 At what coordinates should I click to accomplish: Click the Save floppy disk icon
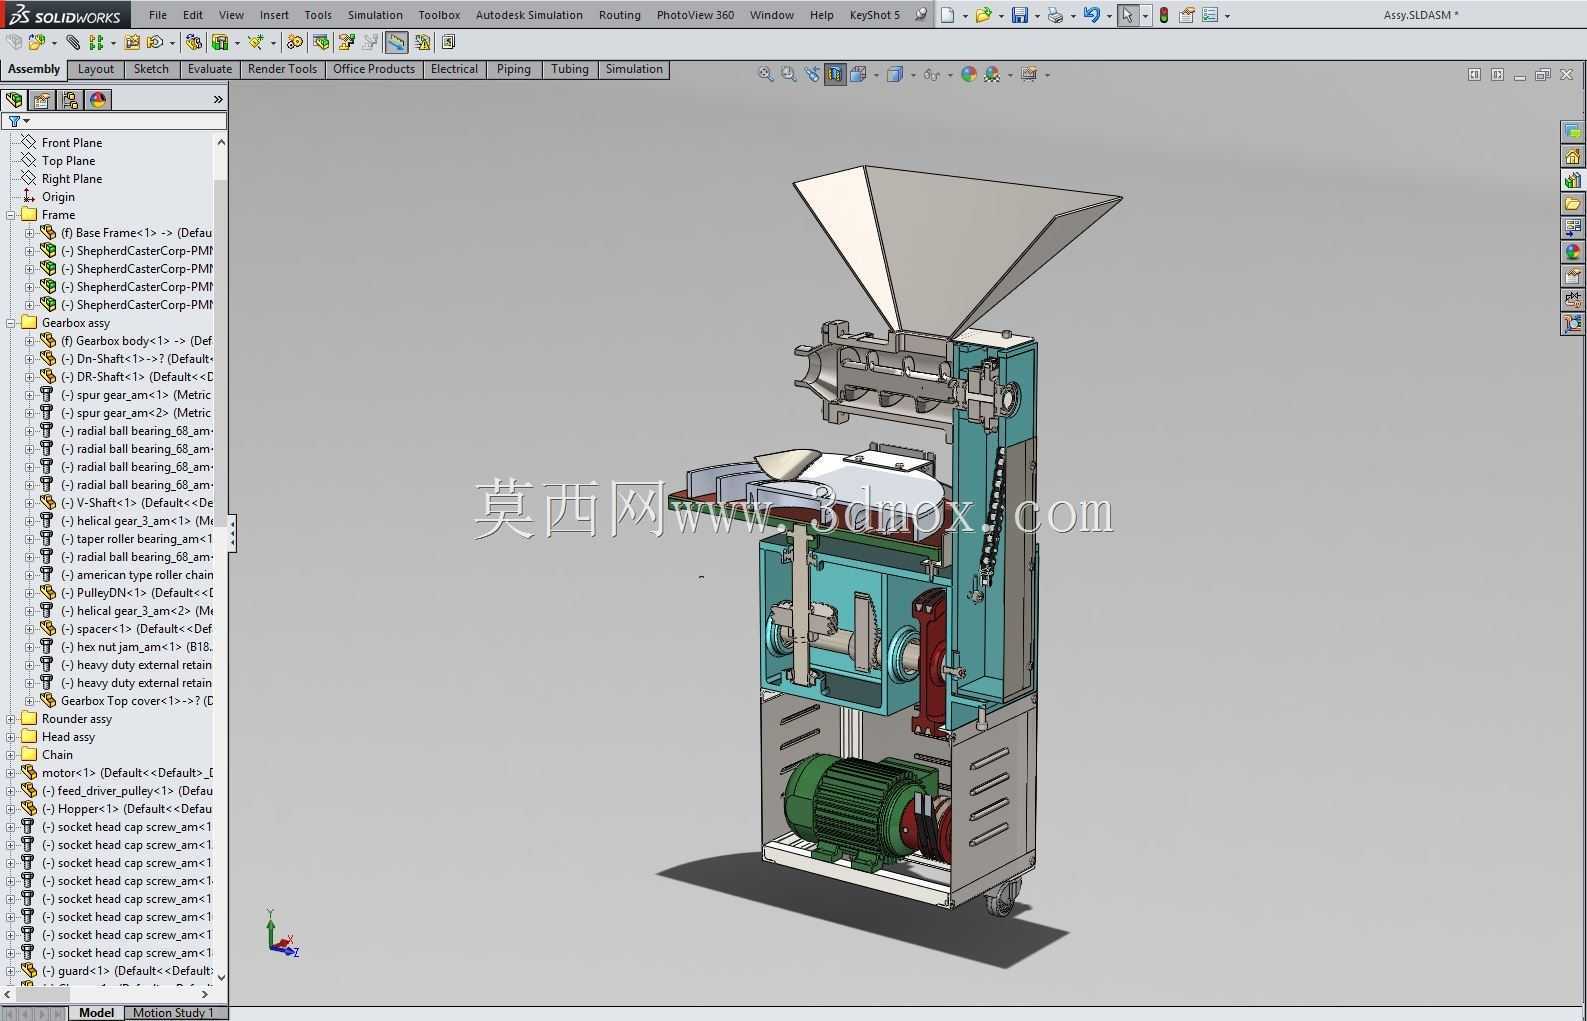1019,15
